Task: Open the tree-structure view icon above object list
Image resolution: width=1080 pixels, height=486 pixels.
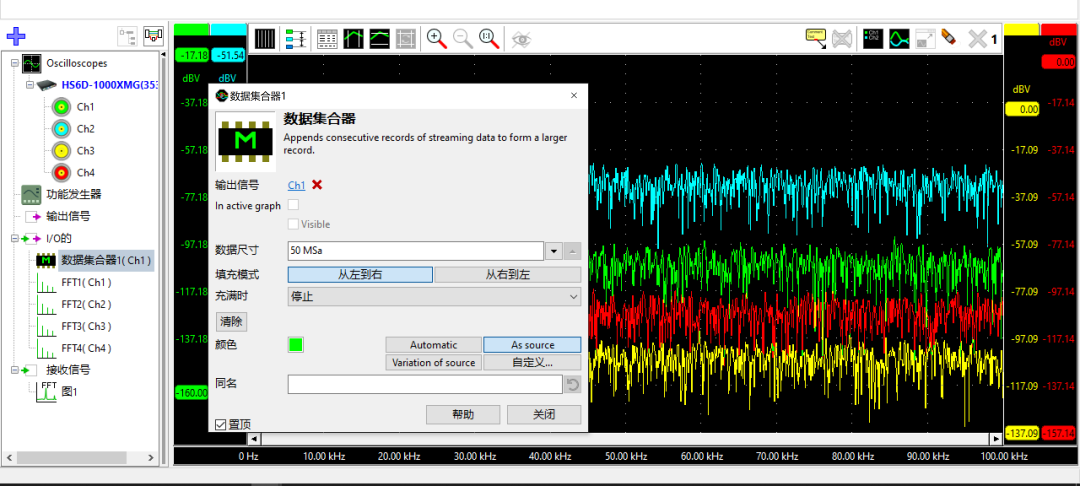Action: (x=127, y=36)
